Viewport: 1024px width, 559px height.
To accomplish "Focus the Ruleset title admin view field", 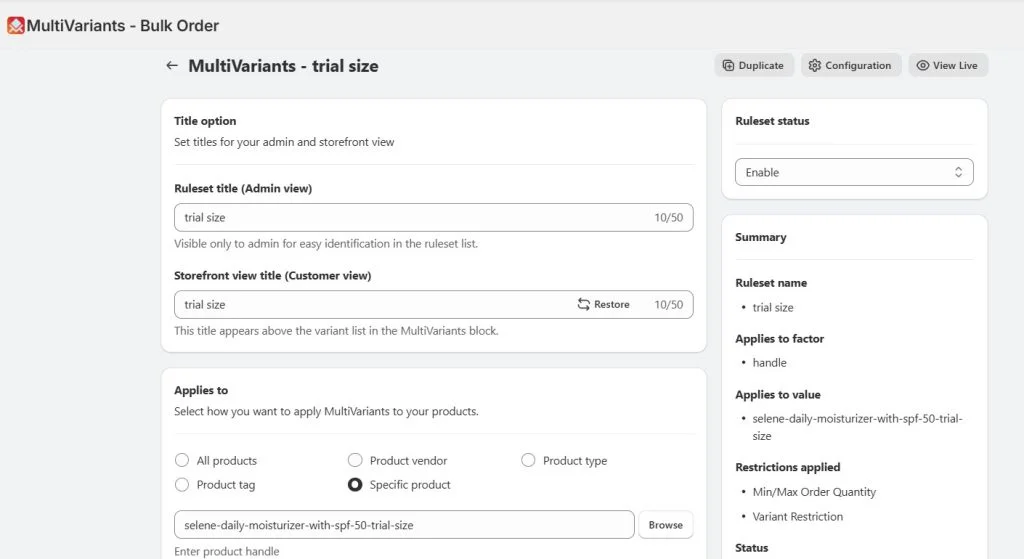I will point(434,217).
